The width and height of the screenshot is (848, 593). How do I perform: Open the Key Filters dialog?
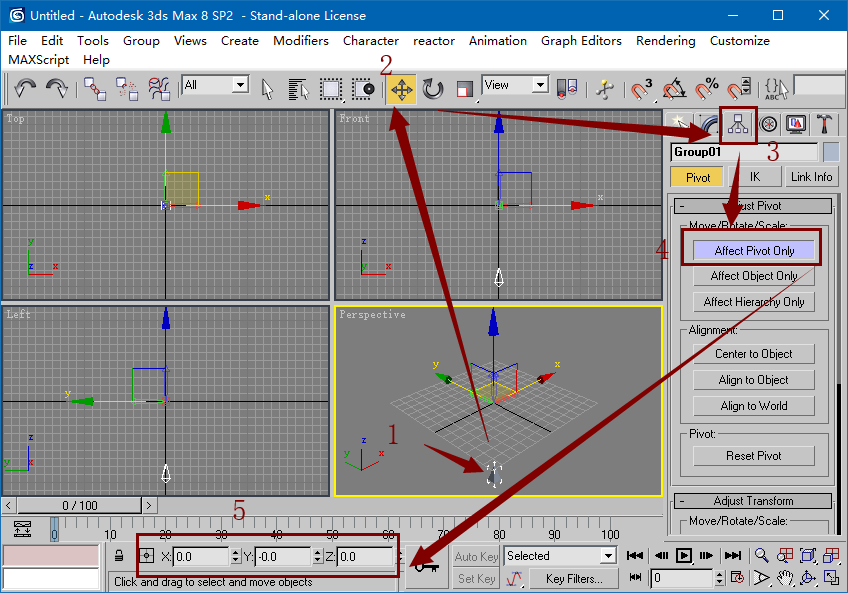click(574, 579)
